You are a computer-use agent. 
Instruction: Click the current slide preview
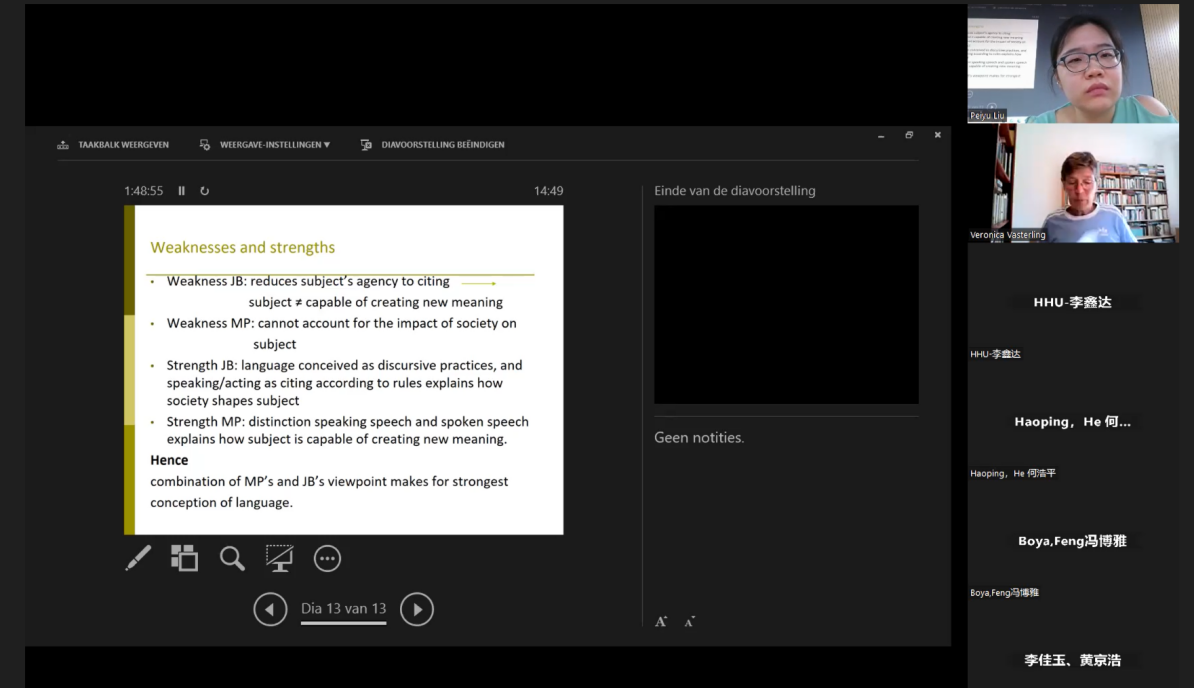(x=343, y=370)
